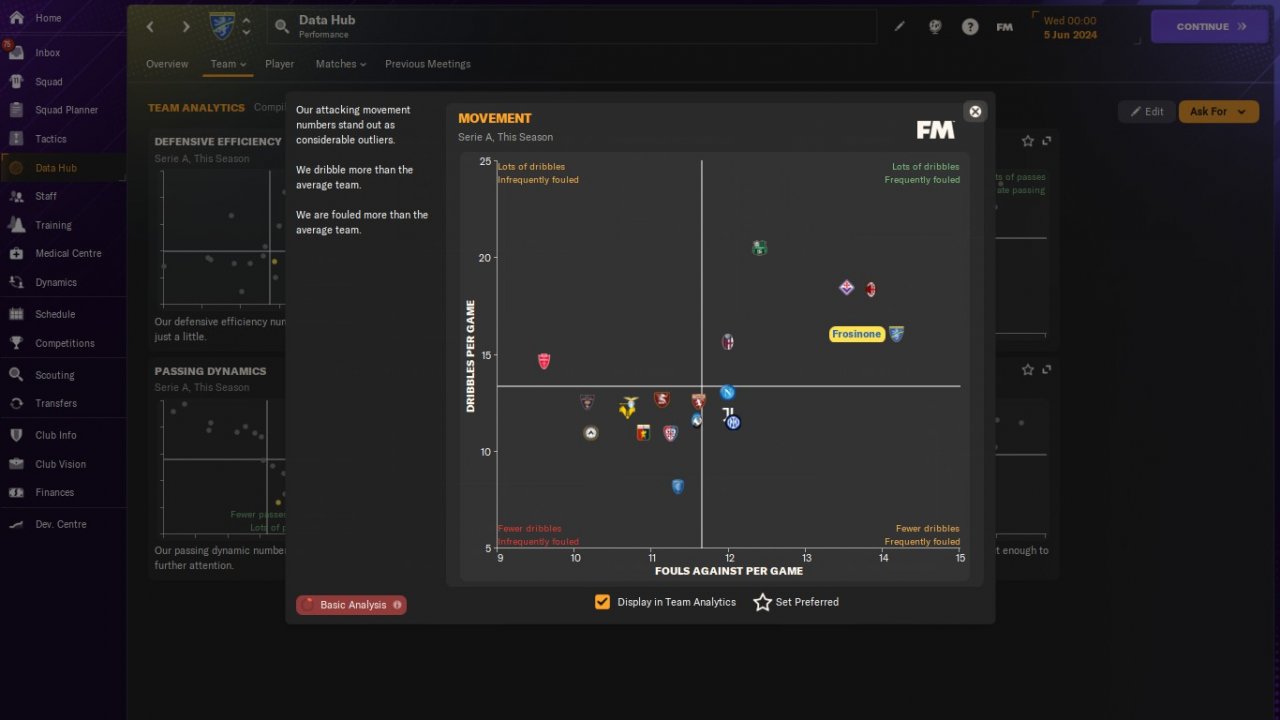Viewport: 1280px width, 720px height.
Task: Open the Home icon in the sidebar
Action: pos(16,18)
